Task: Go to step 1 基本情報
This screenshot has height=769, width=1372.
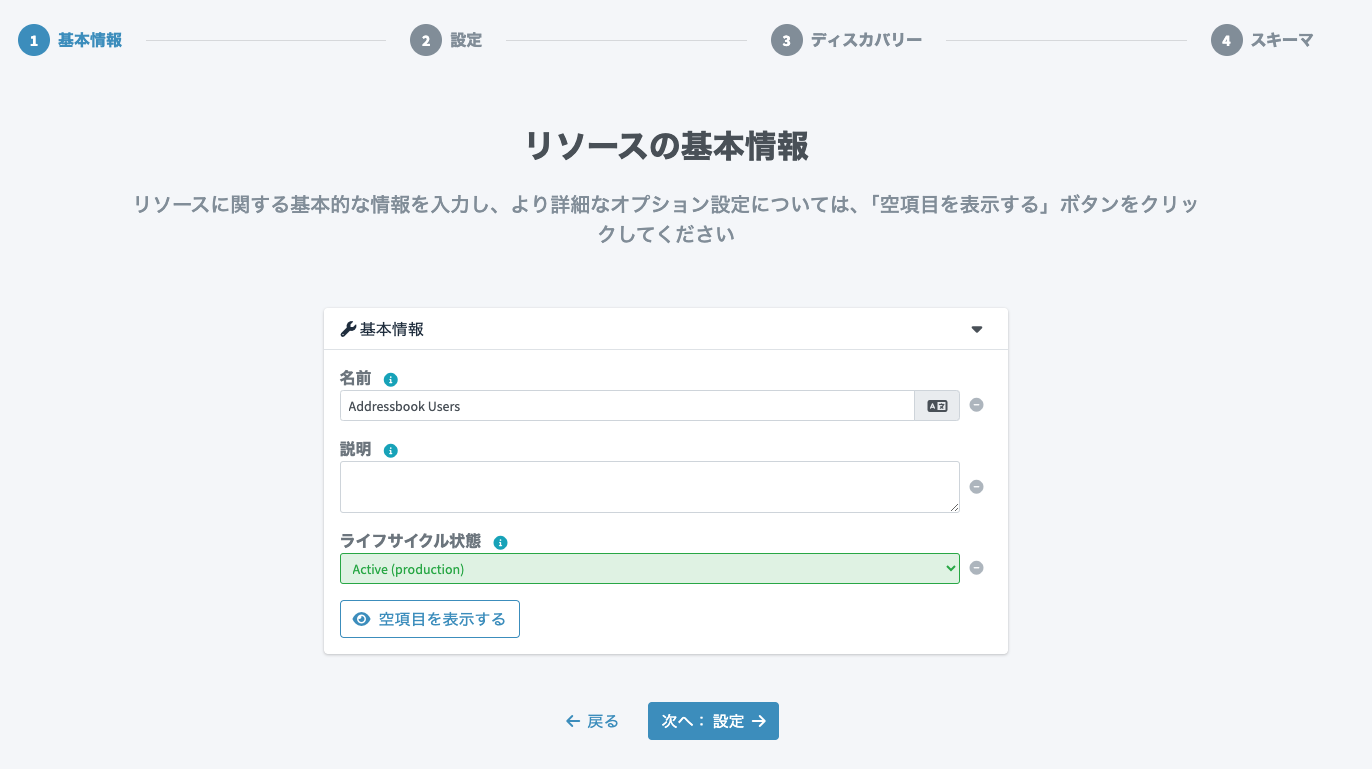Action: (x=70, y=40)
